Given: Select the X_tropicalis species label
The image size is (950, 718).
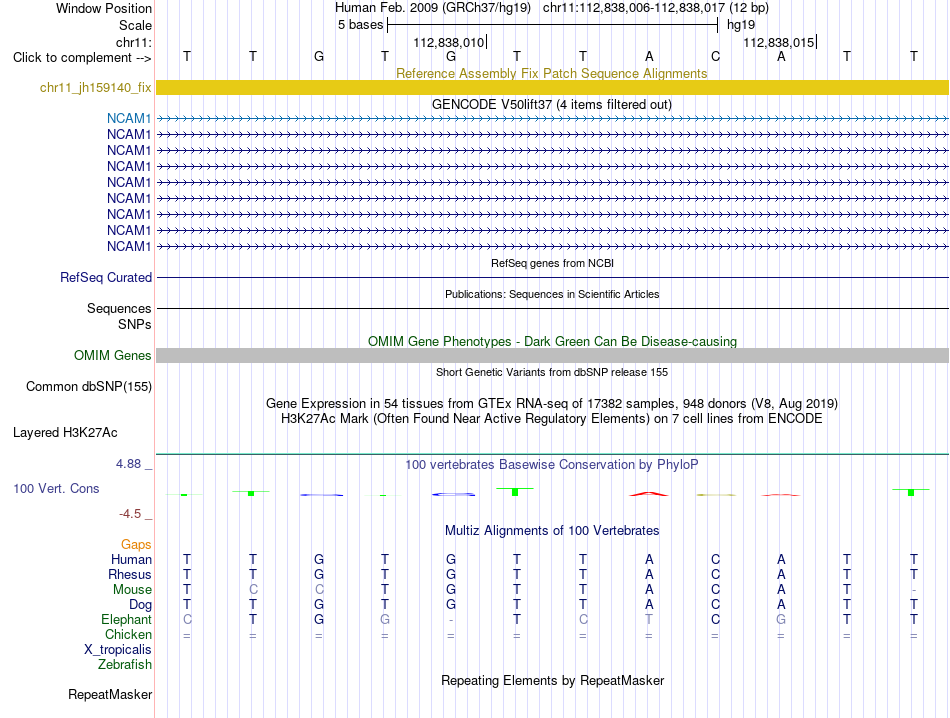Looking at the screenshot, I should [118, 650].
